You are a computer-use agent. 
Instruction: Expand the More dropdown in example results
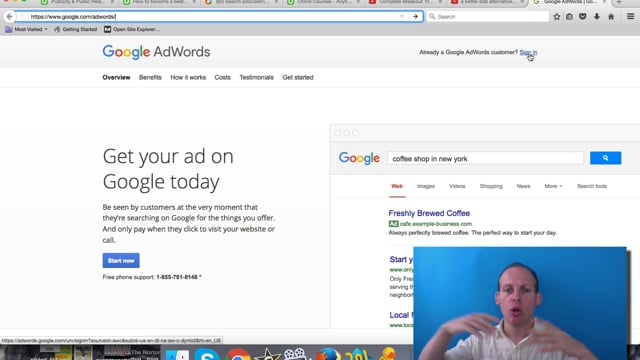[x=553, y=187]
